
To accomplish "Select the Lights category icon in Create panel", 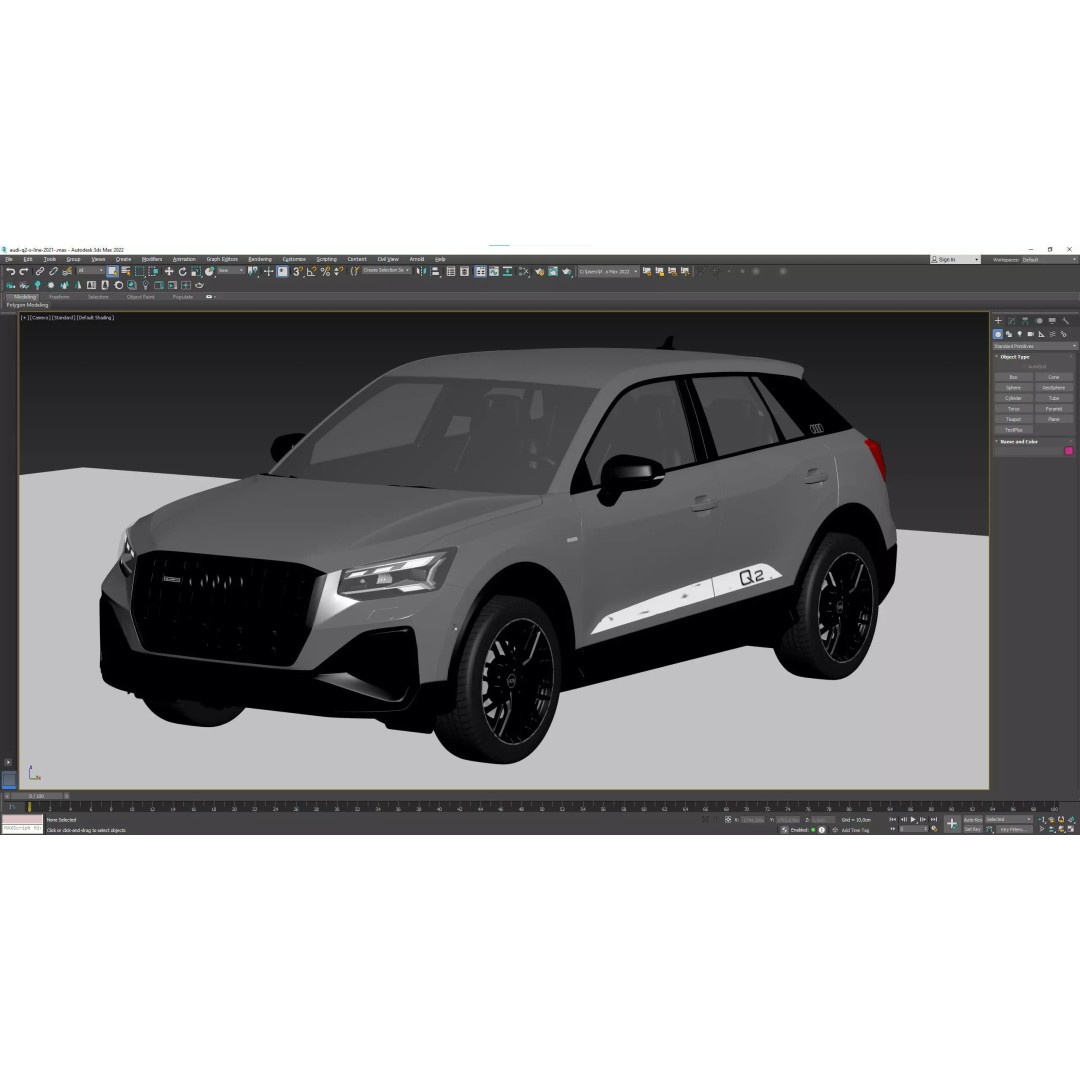I will (1019, 334).
